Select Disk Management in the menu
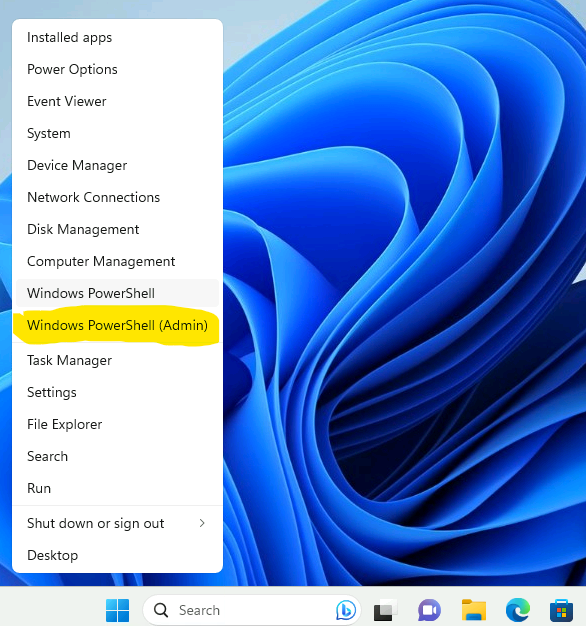The height and width of the screenshot is (626, 586). pyautogui.click(x=117, y=229)
